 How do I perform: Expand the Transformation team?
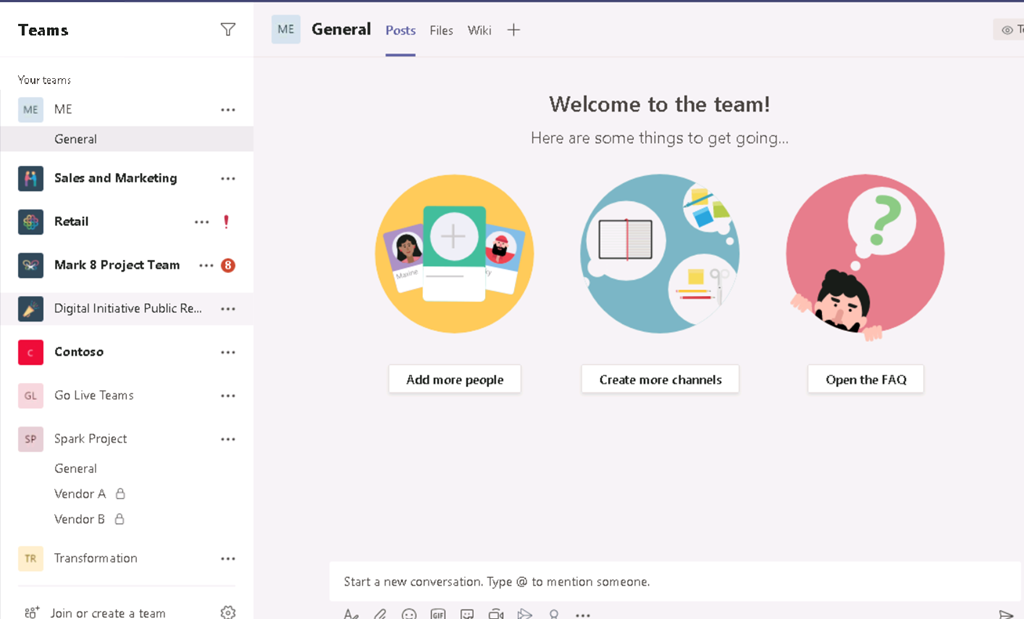[96, 558]
